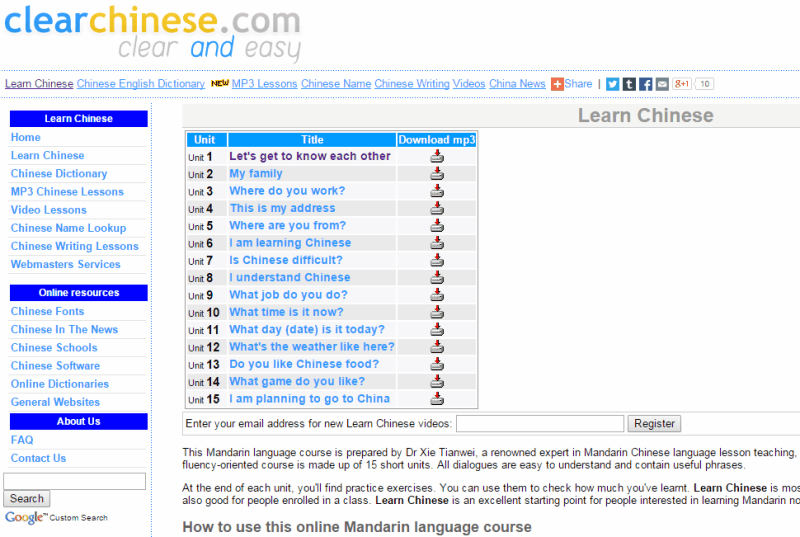Viewport: 800px width, 537px height.
Task: Open Chinese Fonts resource link
Action: (47, 311)
